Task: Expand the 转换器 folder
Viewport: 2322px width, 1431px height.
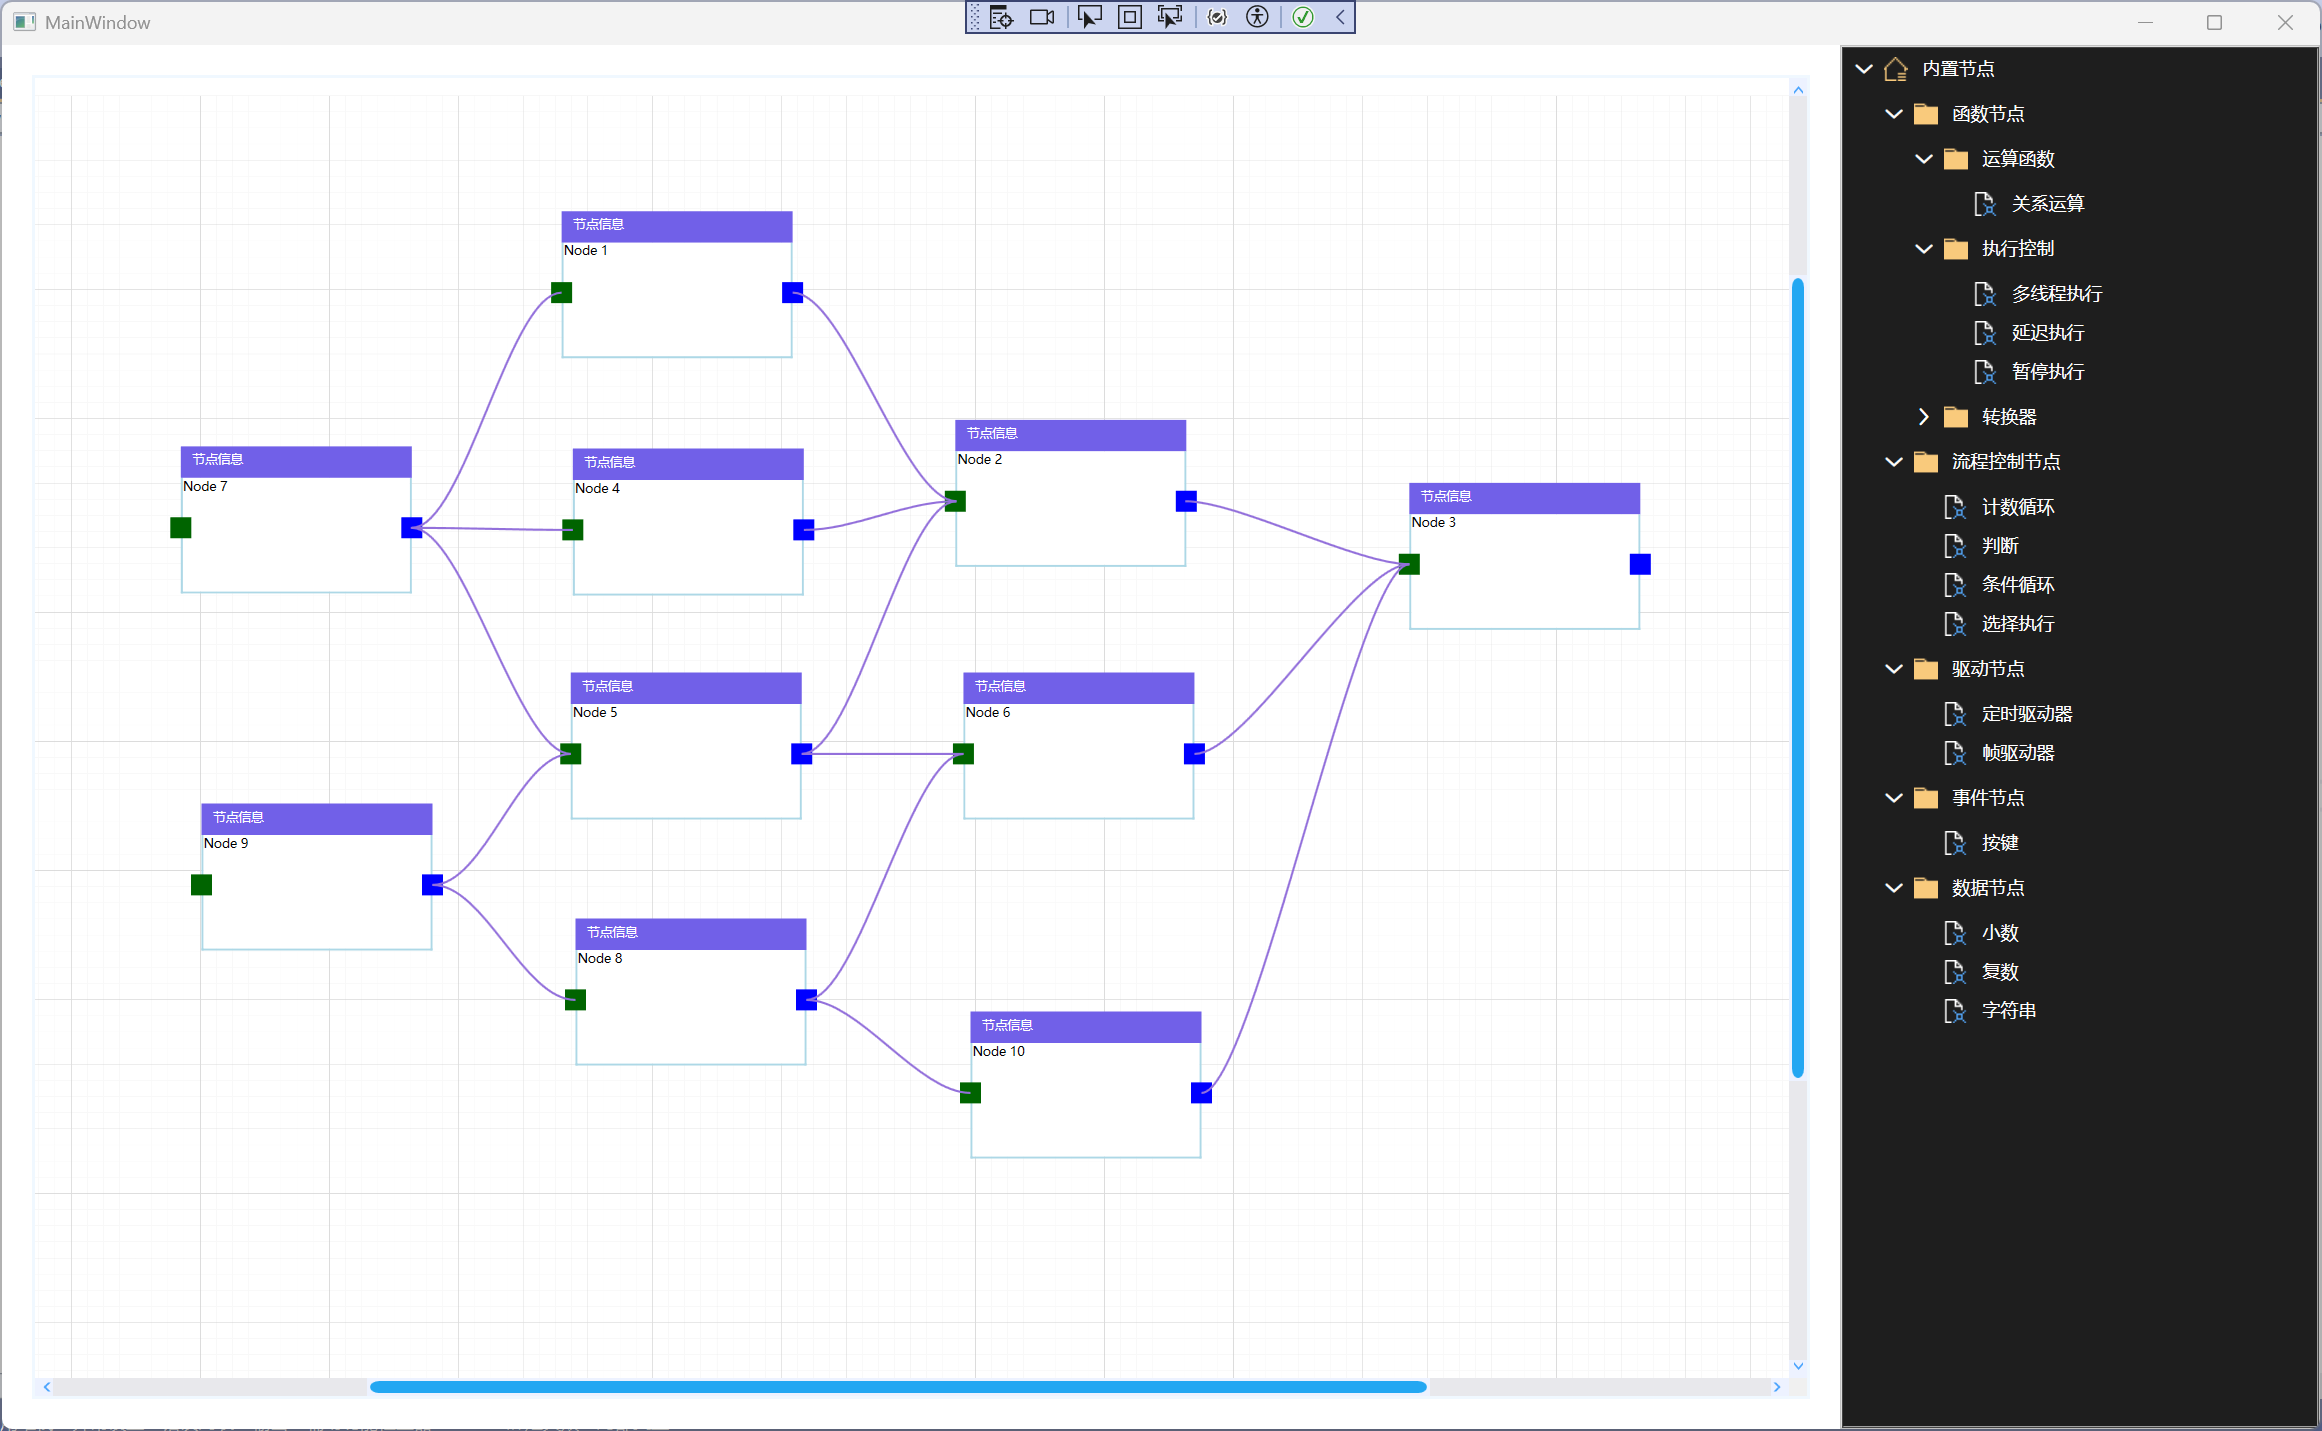Action: point(1923,417)
